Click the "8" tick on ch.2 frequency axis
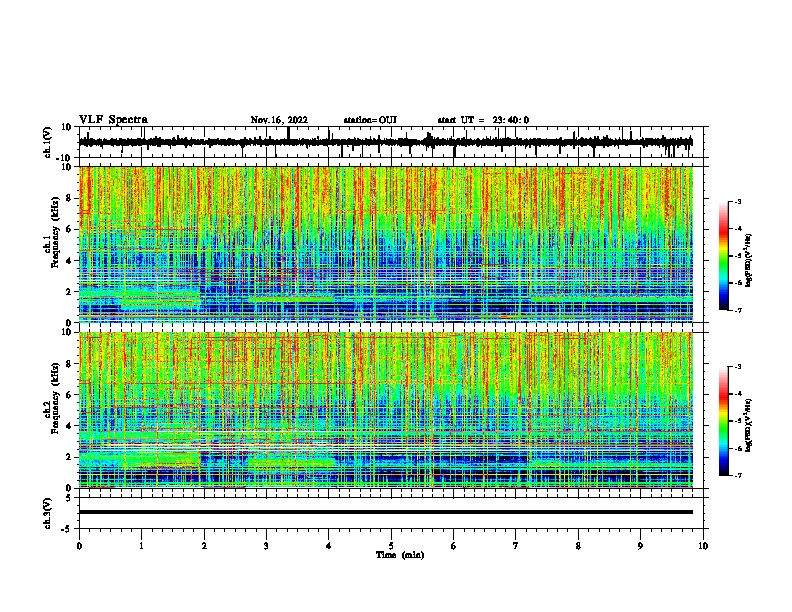This screenshot has height=612, width=792. [70, 364]
